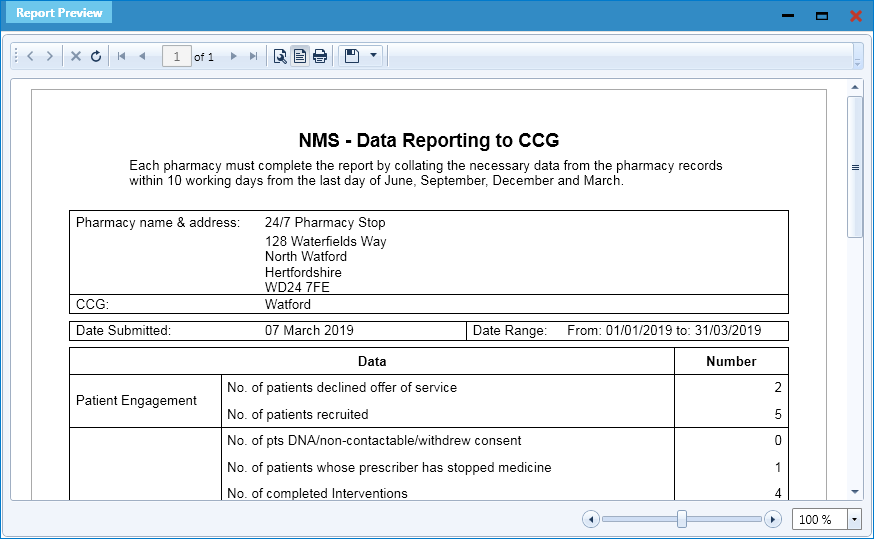Click 'Hertfordshire' address line
The image size is (874, 539).
303,272
